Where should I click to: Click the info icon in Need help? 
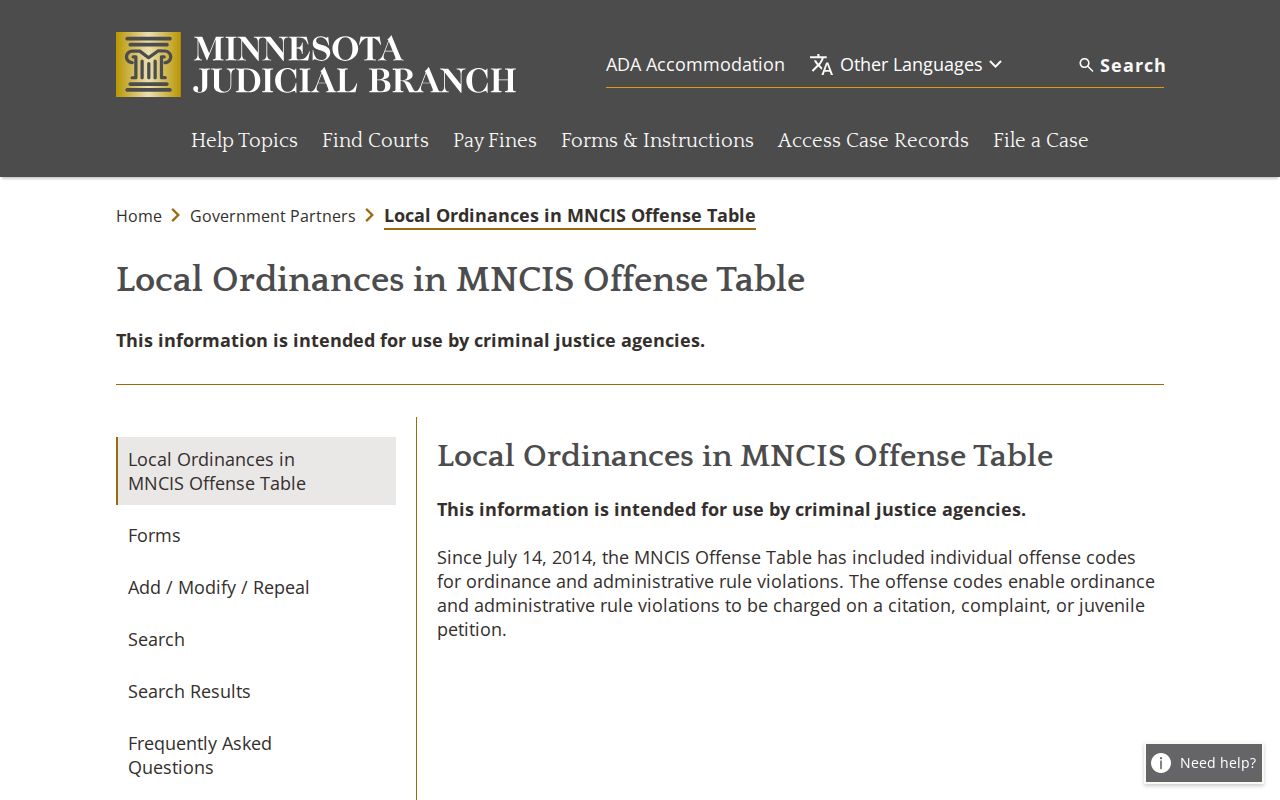pyautogui.click(x=1161, y=763)
